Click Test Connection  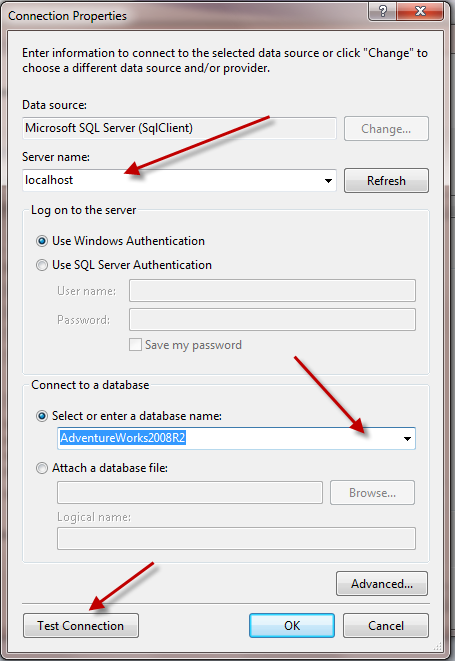(x=81, y=626)
